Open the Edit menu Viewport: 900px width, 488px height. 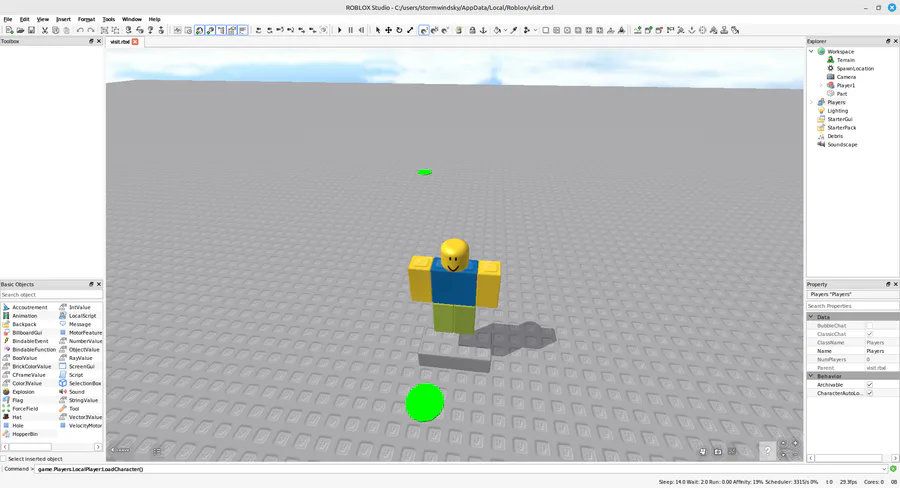click(24, 19)
